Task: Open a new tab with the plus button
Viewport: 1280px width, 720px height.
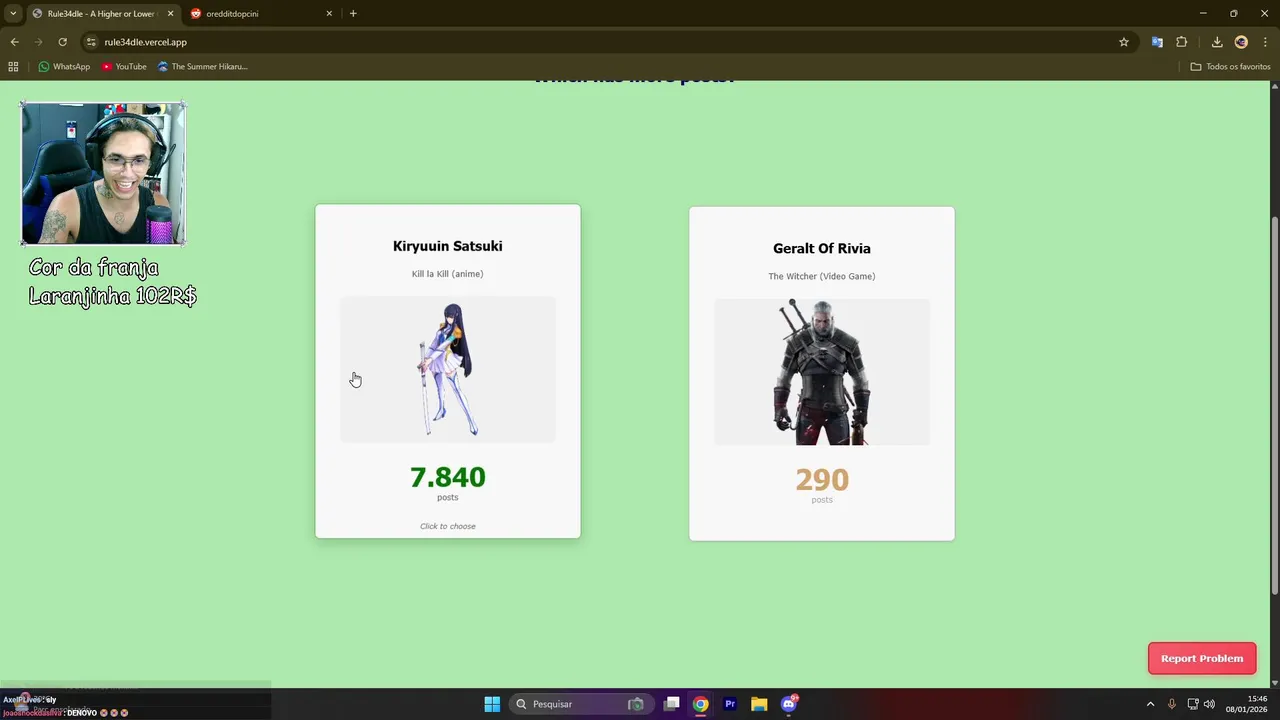Action: pyautogui.click(x=353, y=14)
